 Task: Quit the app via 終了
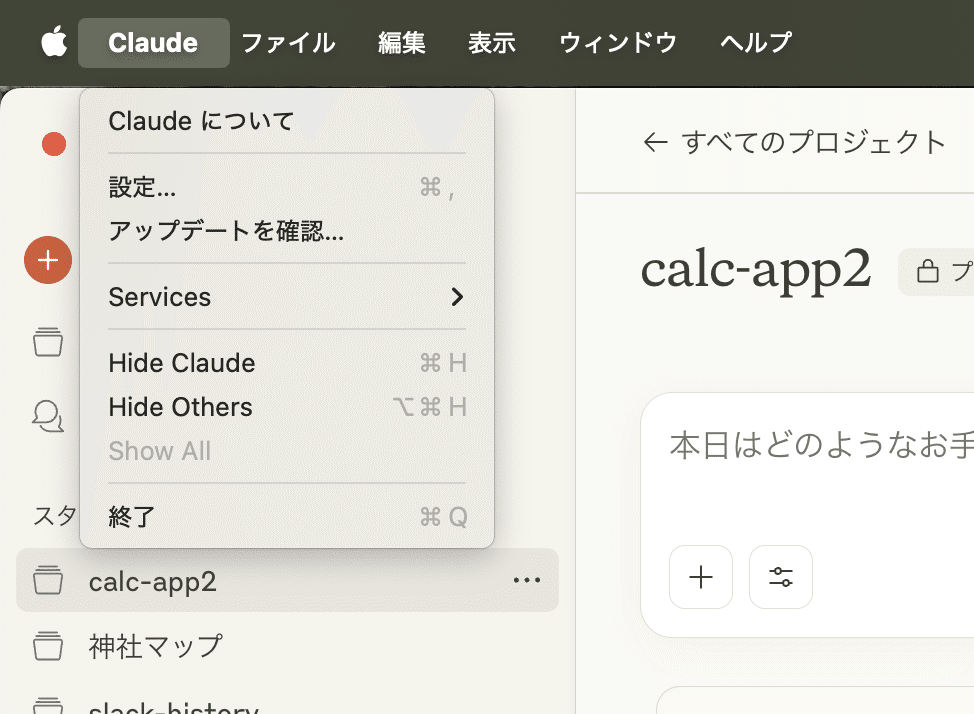tap(127, 517)
